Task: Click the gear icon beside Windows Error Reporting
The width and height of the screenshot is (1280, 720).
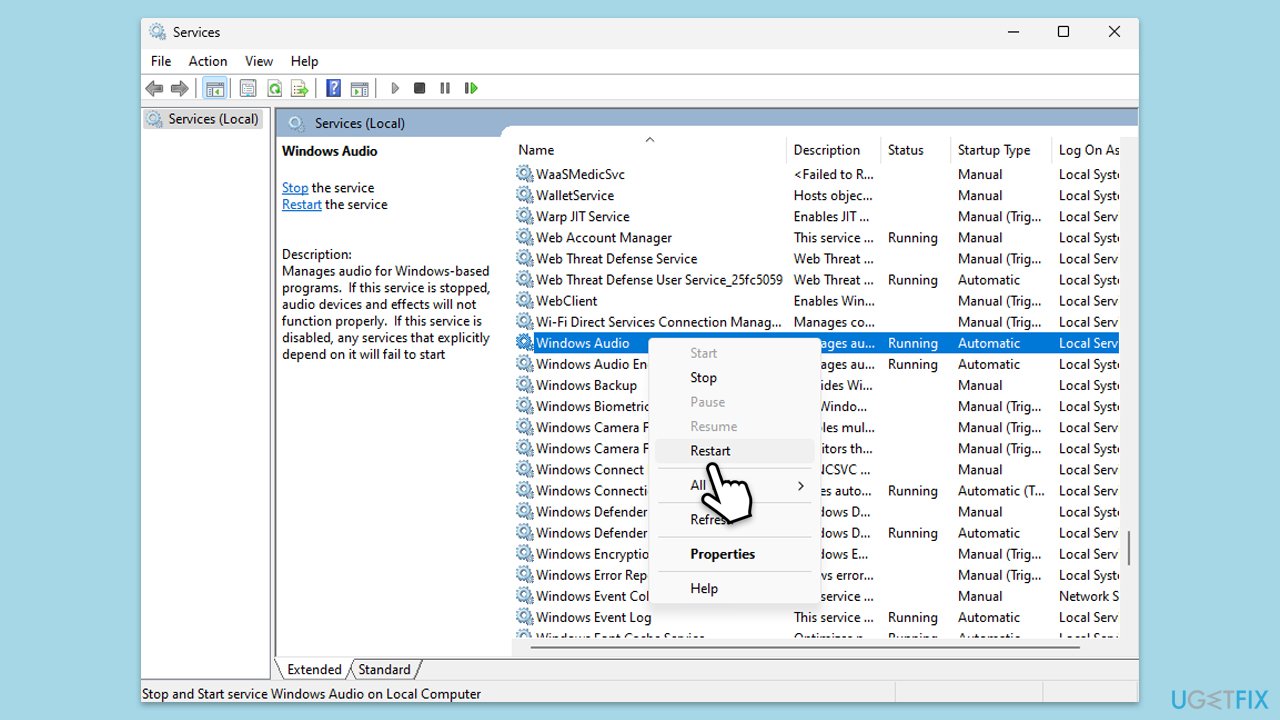Action: [x=524, y=575]
